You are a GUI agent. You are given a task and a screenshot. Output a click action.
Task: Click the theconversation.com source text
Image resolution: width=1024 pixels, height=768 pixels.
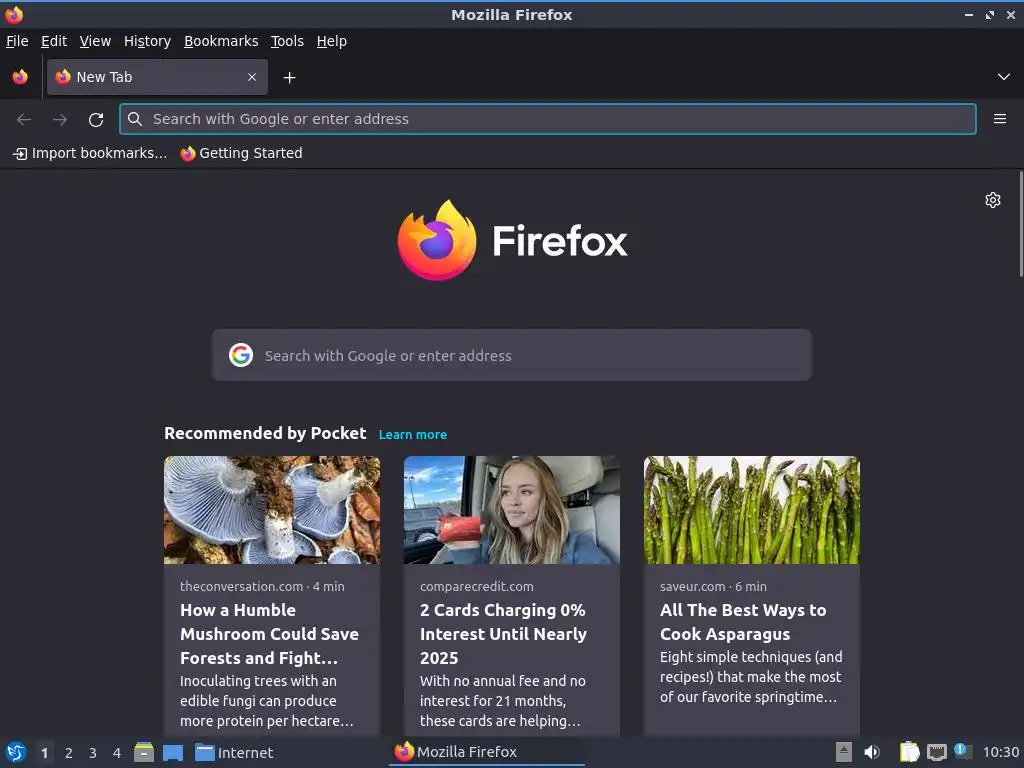[x=242, y=586]
